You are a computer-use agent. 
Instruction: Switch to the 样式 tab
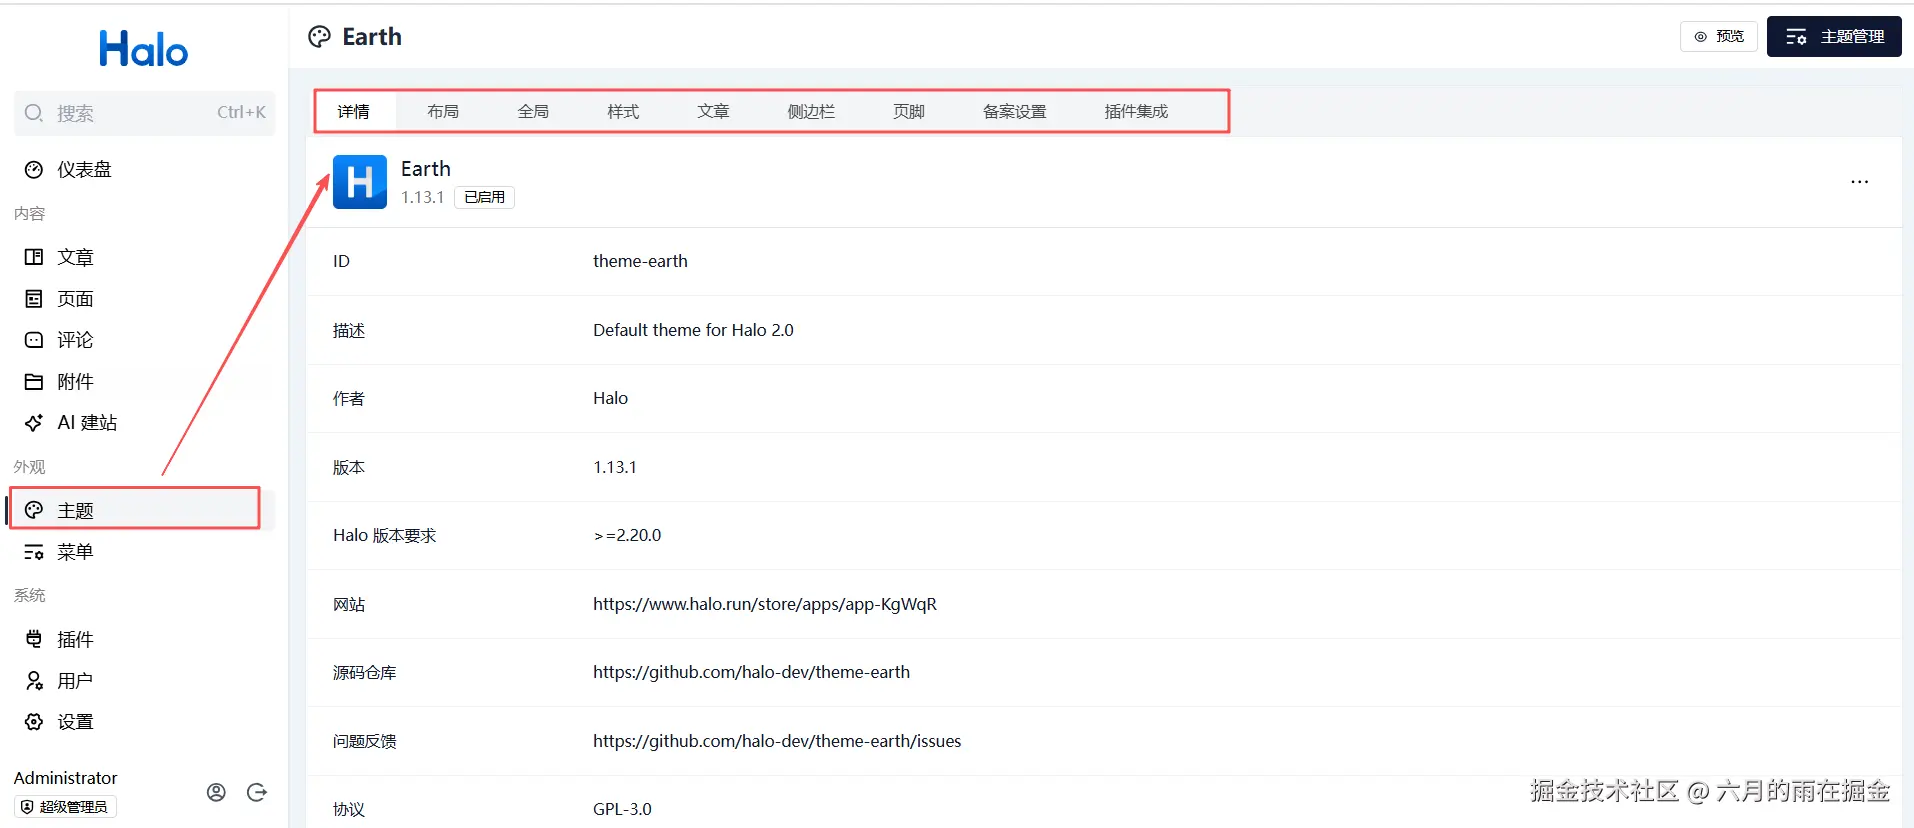tap(623, 111)
